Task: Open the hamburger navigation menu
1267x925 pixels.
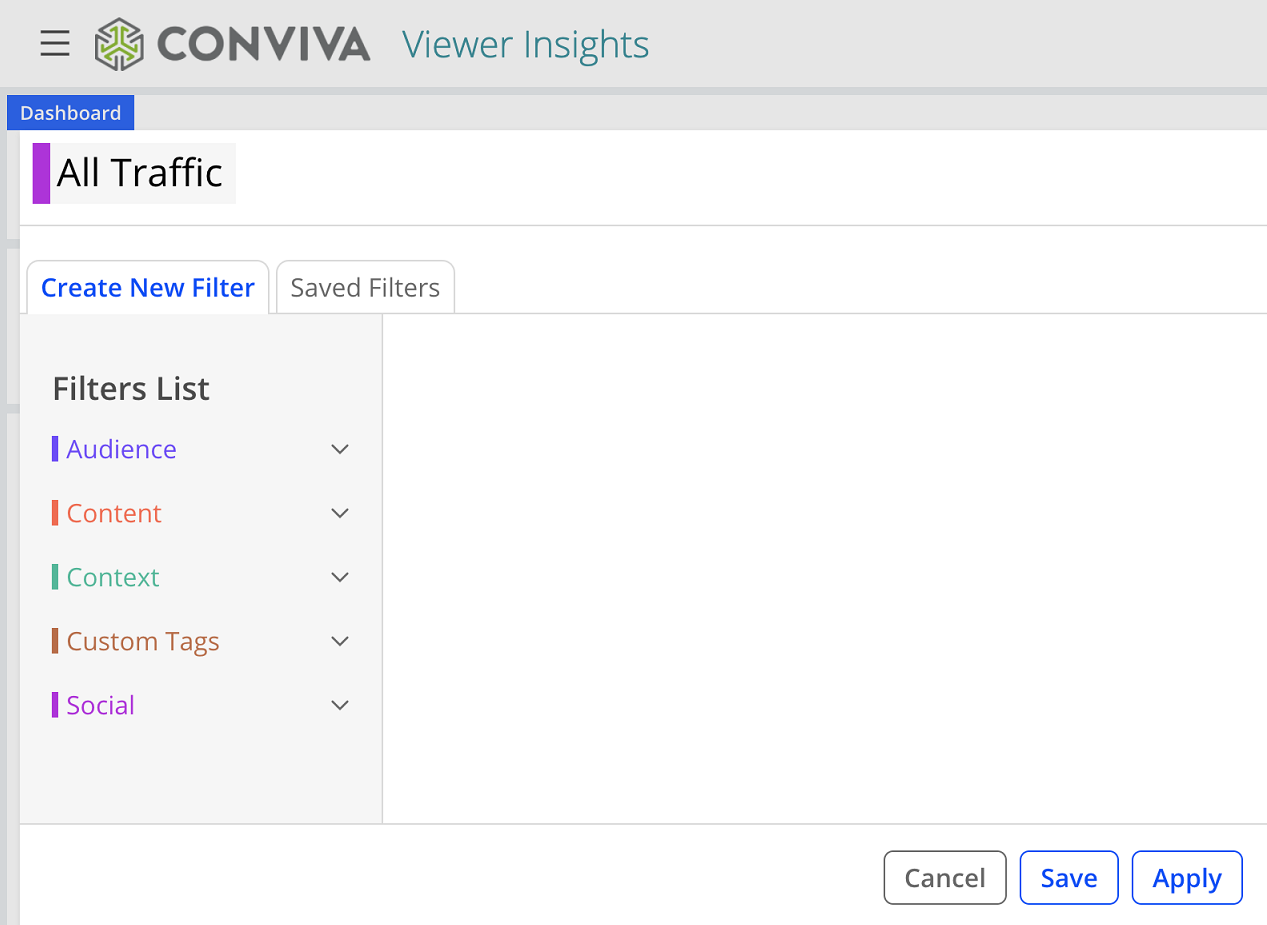Action: click(x=55, y=44)
